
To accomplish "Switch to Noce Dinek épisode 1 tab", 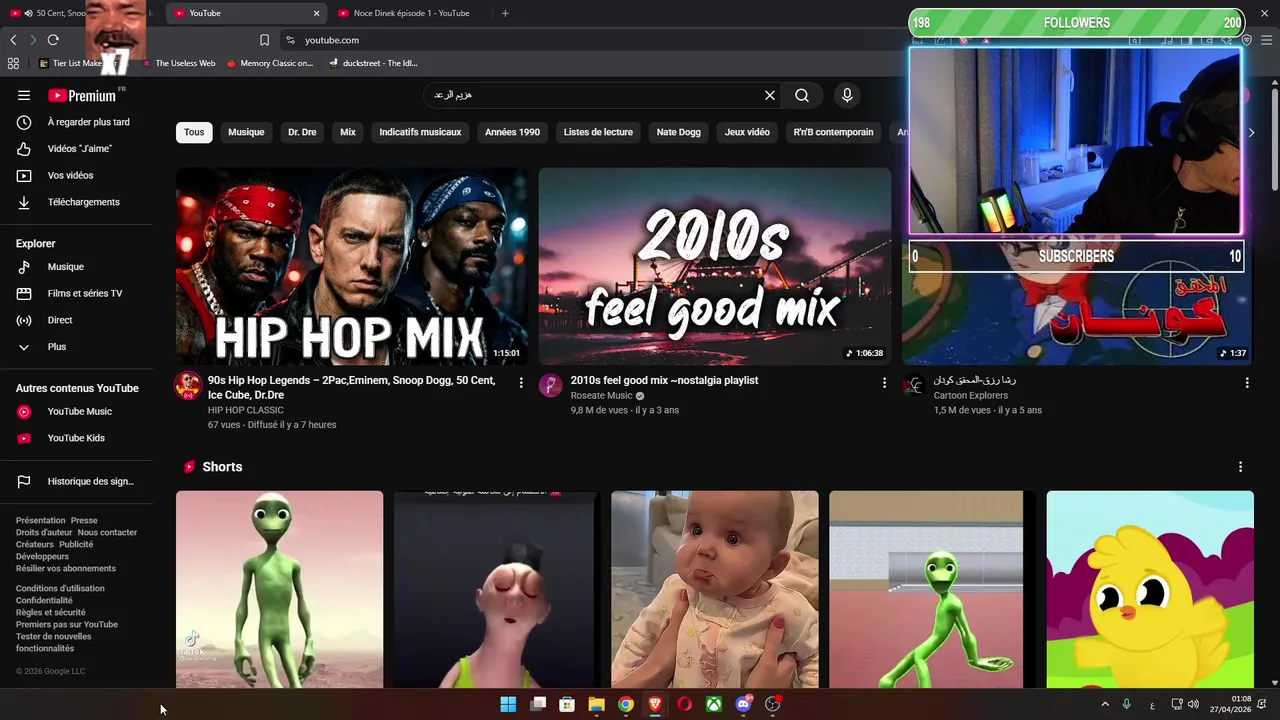I will (410, 13).
